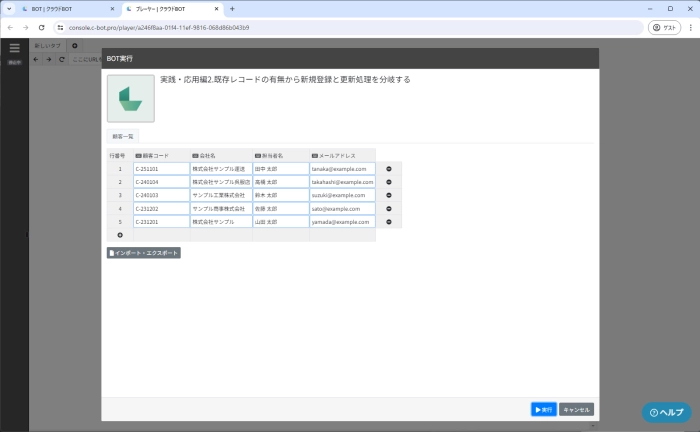Delete row 3 using the minus icon
This screenshot has width=700, height=432.
[x=389, y=195]
